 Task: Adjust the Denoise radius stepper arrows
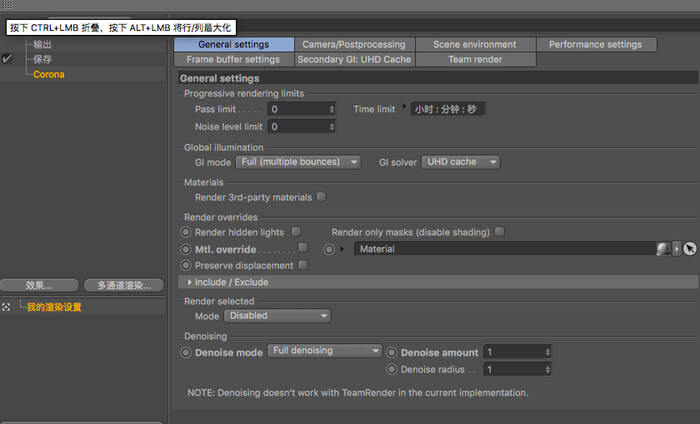click(548, 370)
